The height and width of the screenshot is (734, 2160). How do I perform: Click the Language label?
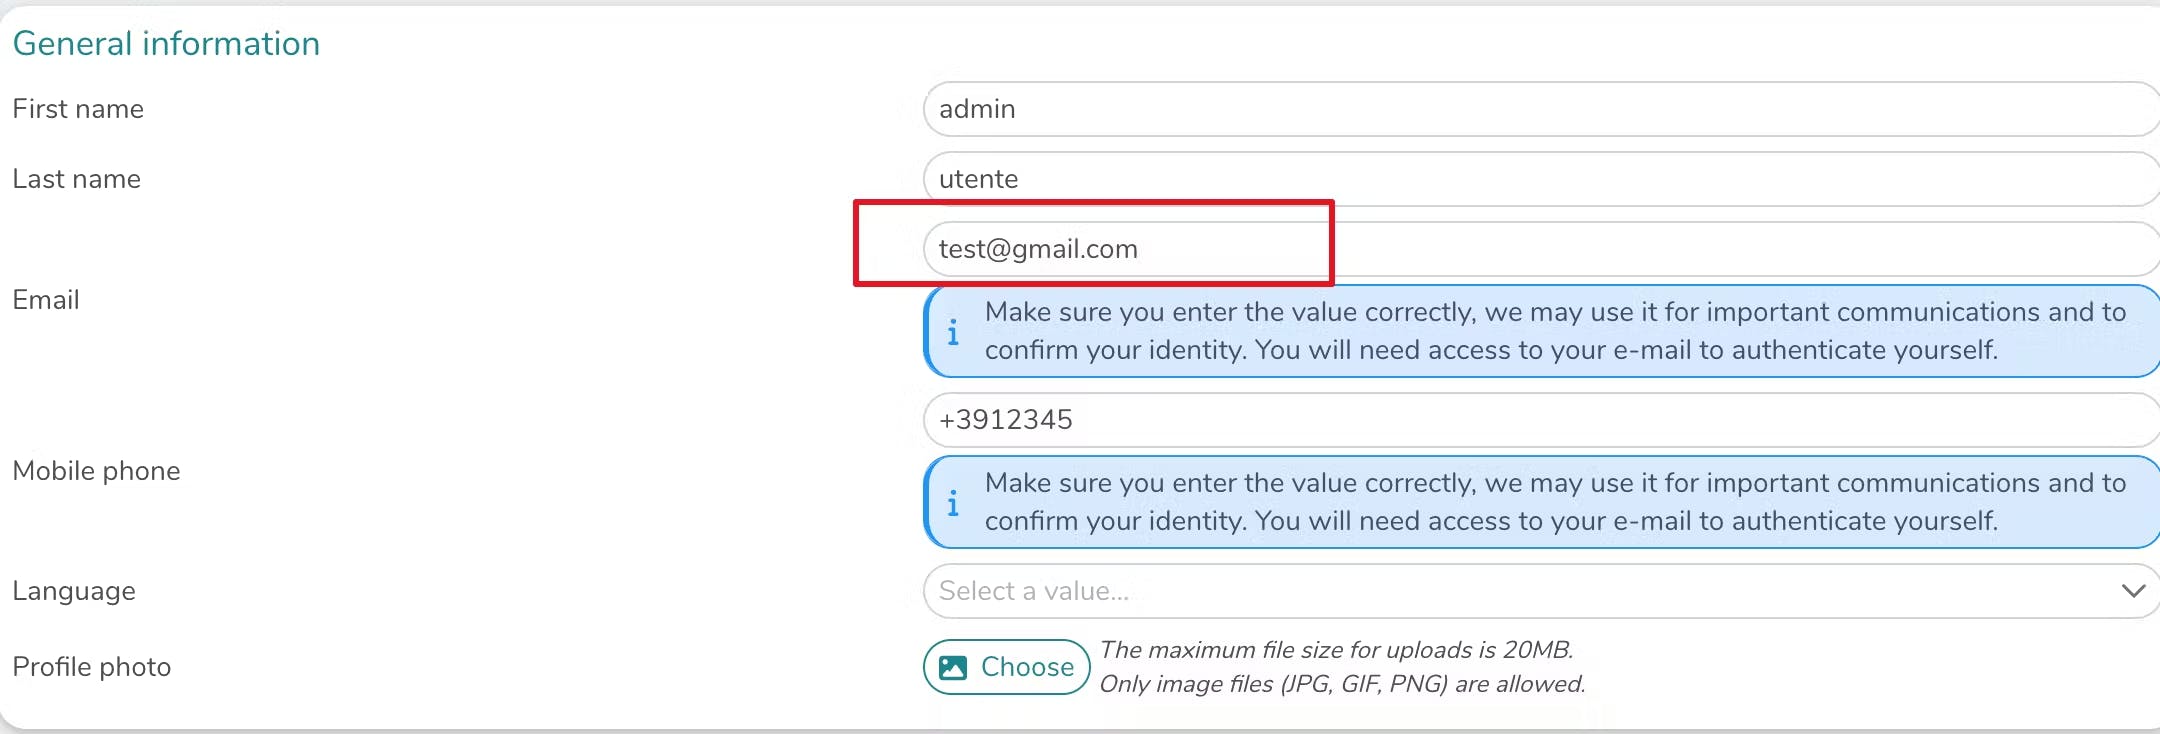[74, 591]
